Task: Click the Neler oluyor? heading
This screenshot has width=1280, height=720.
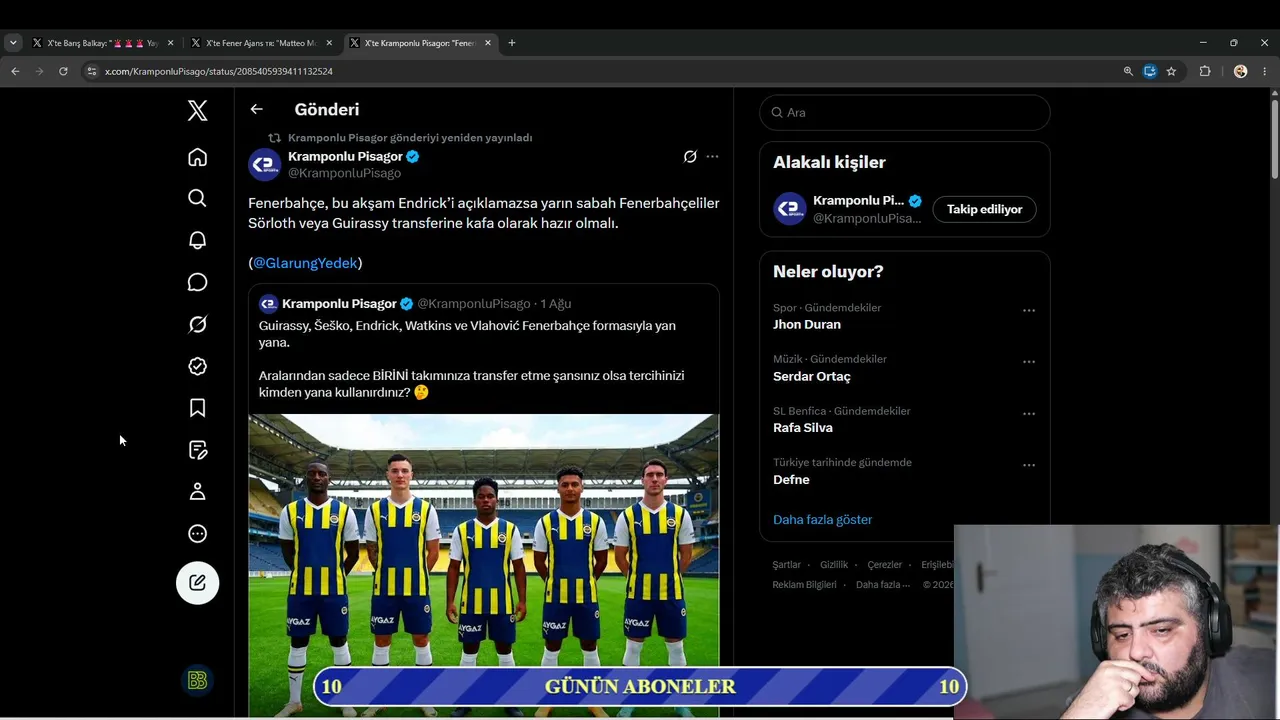Action: point(828,272)
